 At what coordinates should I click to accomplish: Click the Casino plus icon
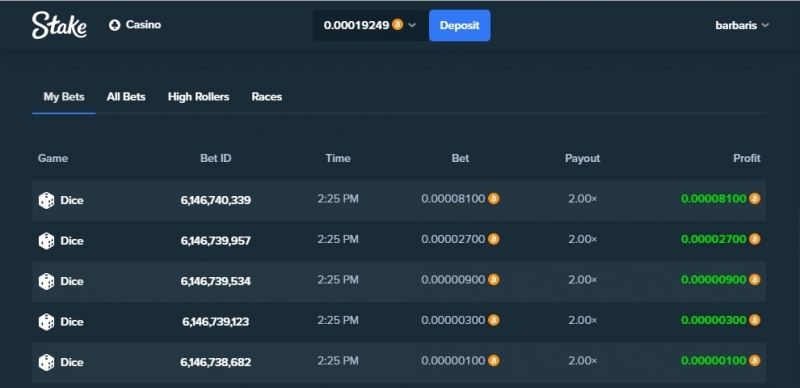115,25
